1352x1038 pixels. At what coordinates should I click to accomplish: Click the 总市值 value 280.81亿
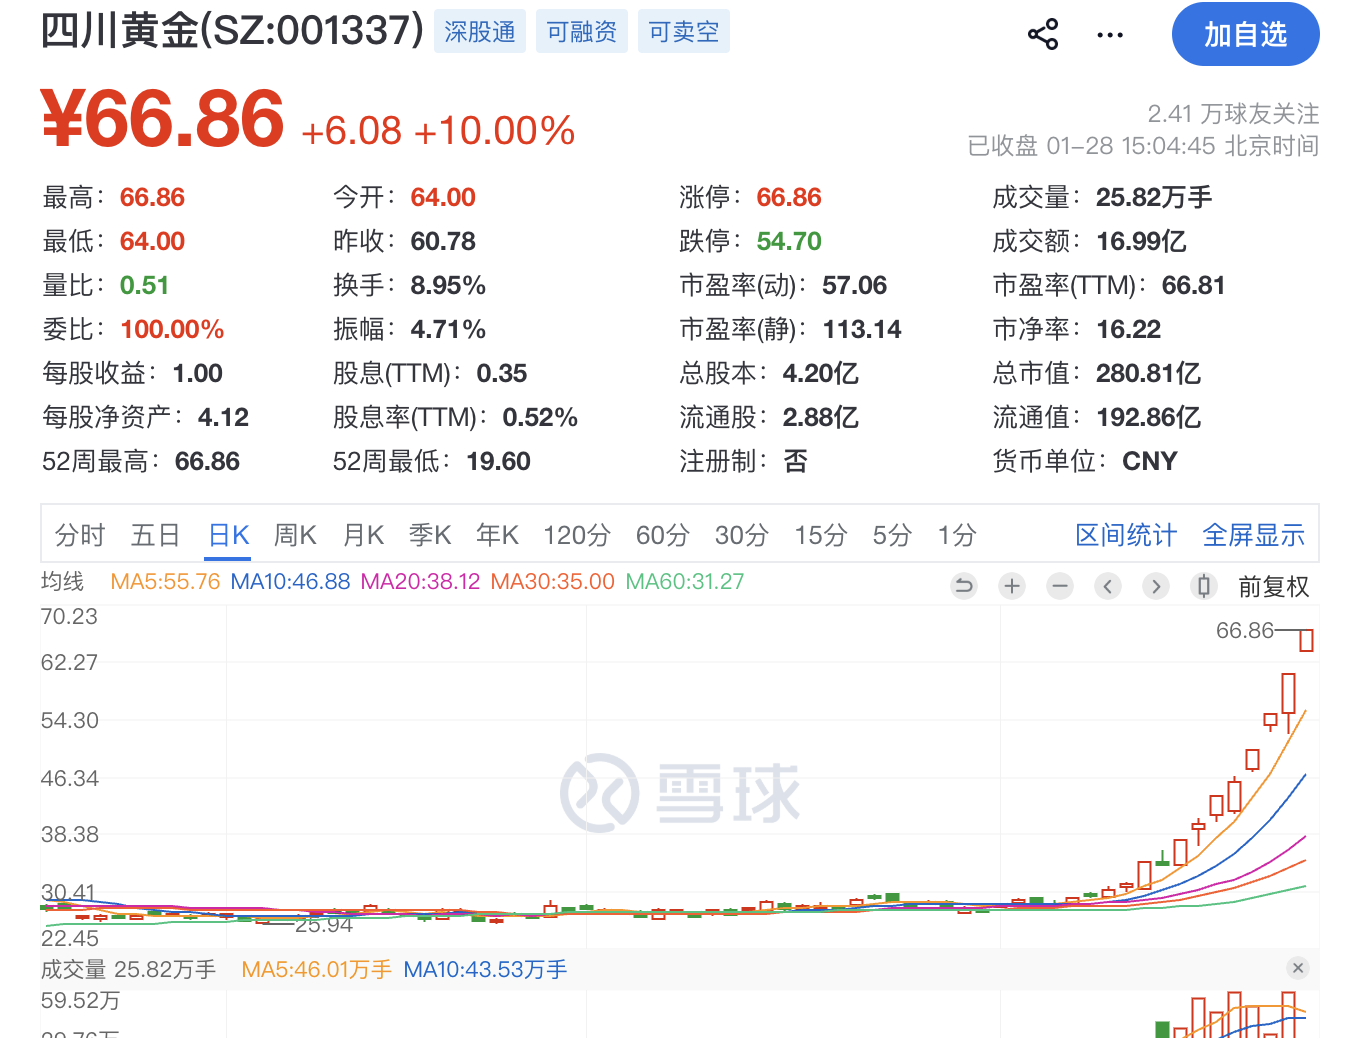1148,374
